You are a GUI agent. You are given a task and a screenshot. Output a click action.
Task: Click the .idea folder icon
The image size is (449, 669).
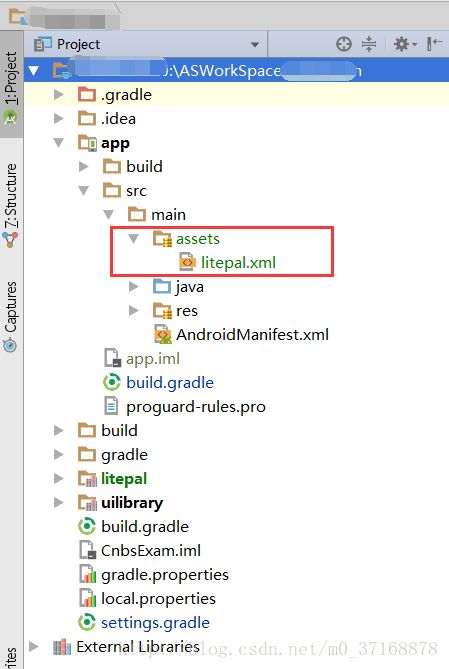point(87,118)
